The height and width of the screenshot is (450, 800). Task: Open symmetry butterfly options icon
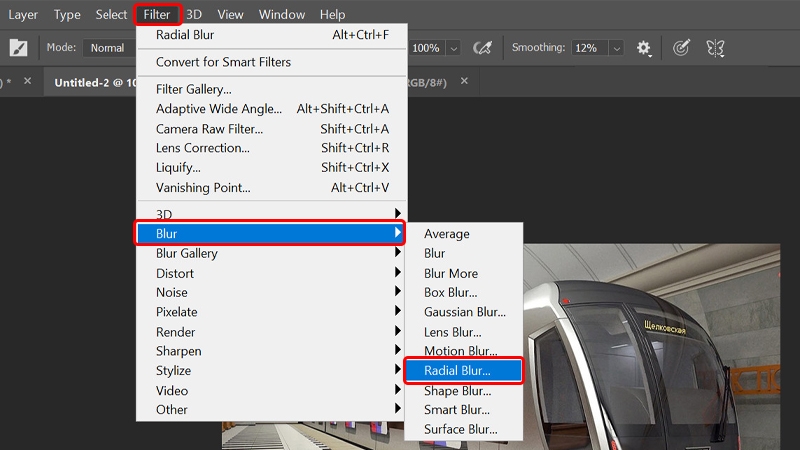tap(715, 48)
